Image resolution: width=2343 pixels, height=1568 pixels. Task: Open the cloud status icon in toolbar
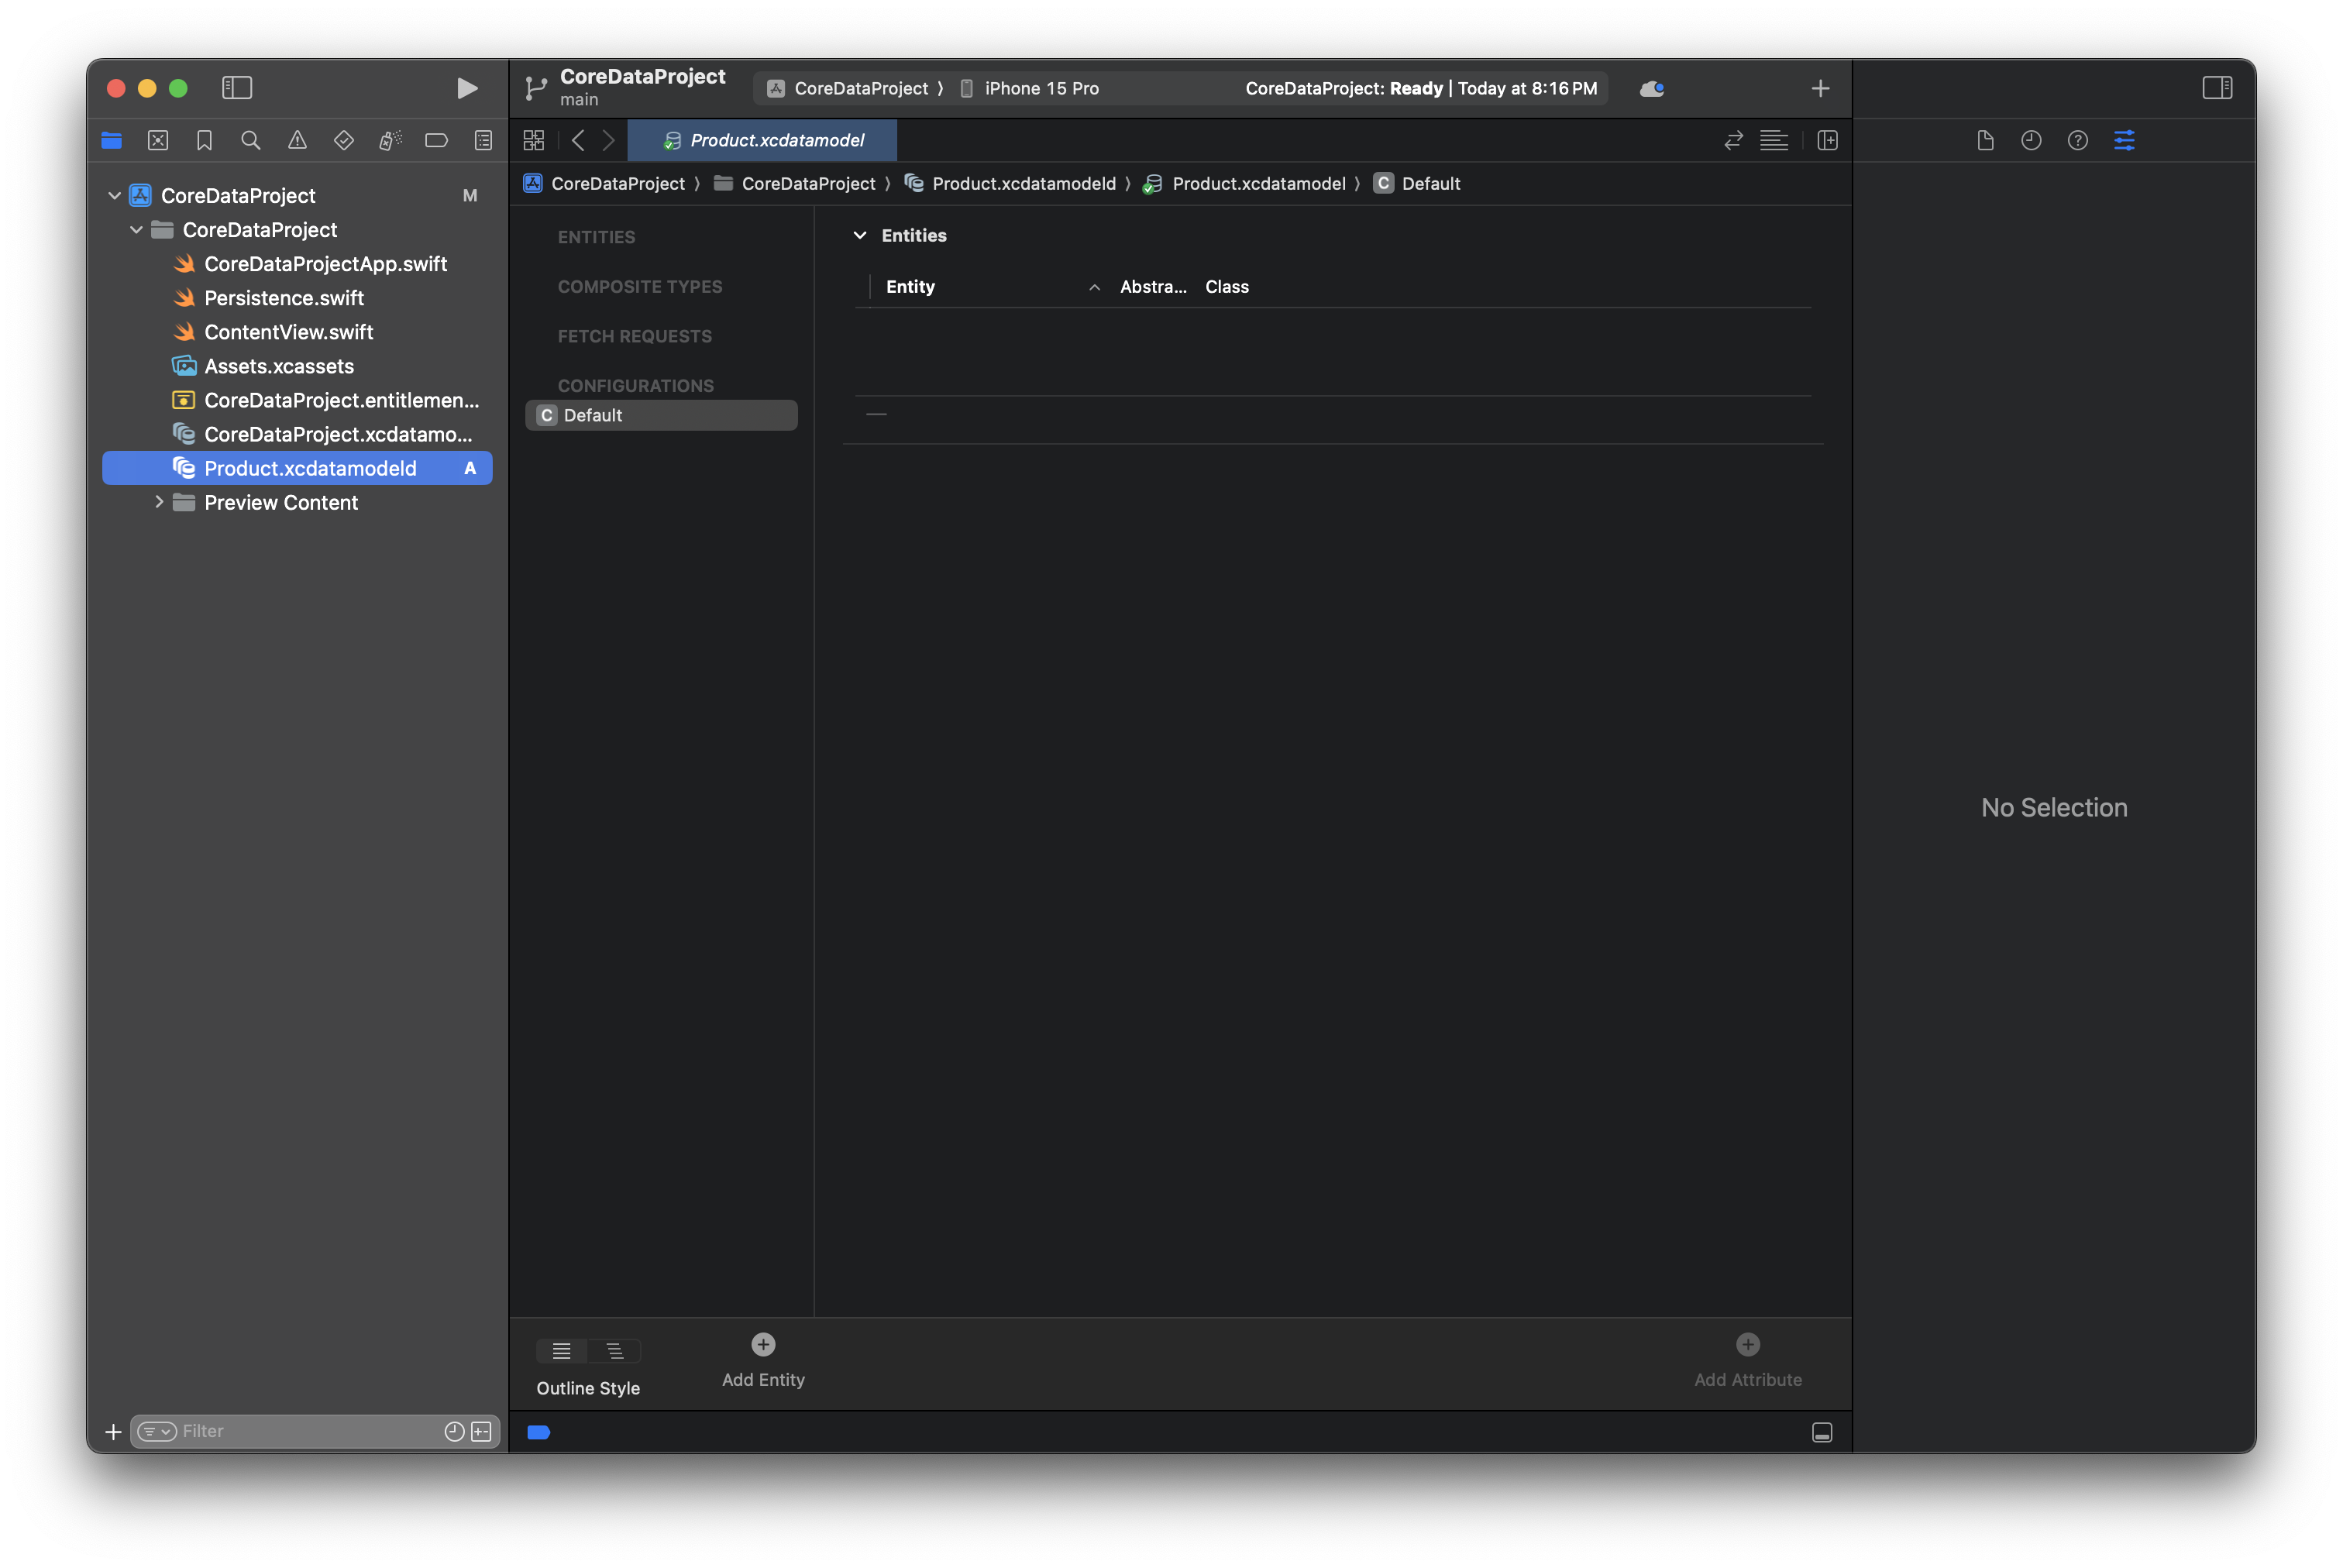(1652, 89)
